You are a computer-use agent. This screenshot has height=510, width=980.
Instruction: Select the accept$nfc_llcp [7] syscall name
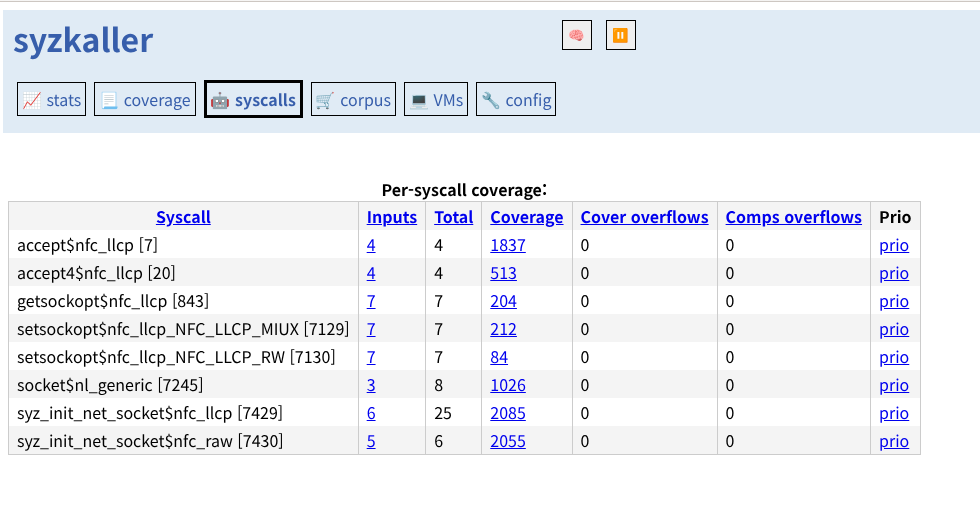pyautogui.click(x=88, y=245)
